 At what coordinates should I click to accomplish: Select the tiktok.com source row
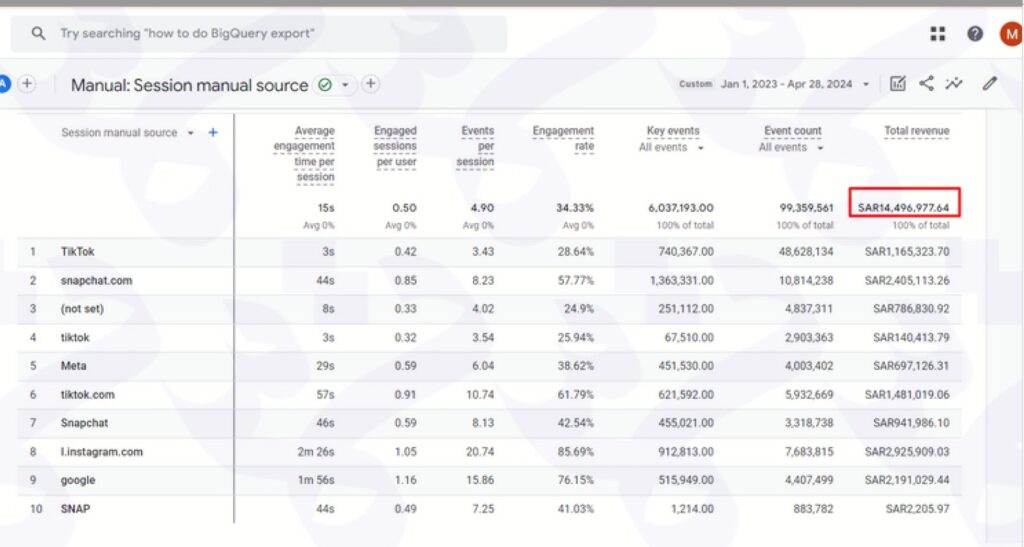point(490,395)
